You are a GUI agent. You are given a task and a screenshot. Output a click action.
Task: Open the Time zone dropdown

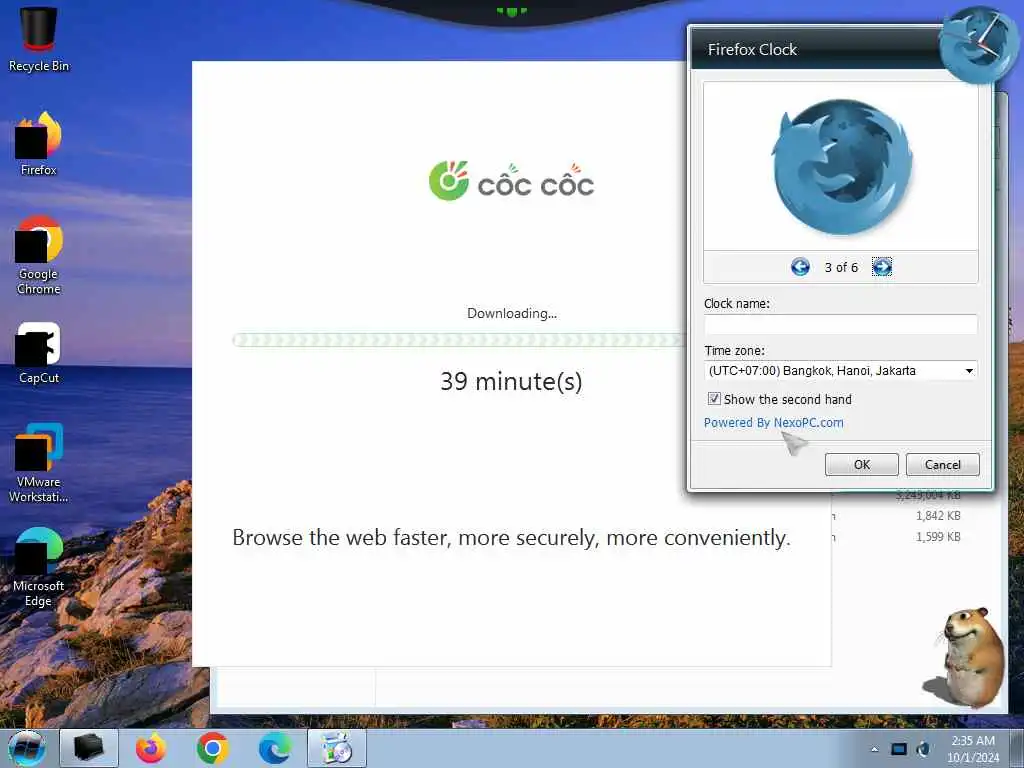840,370
